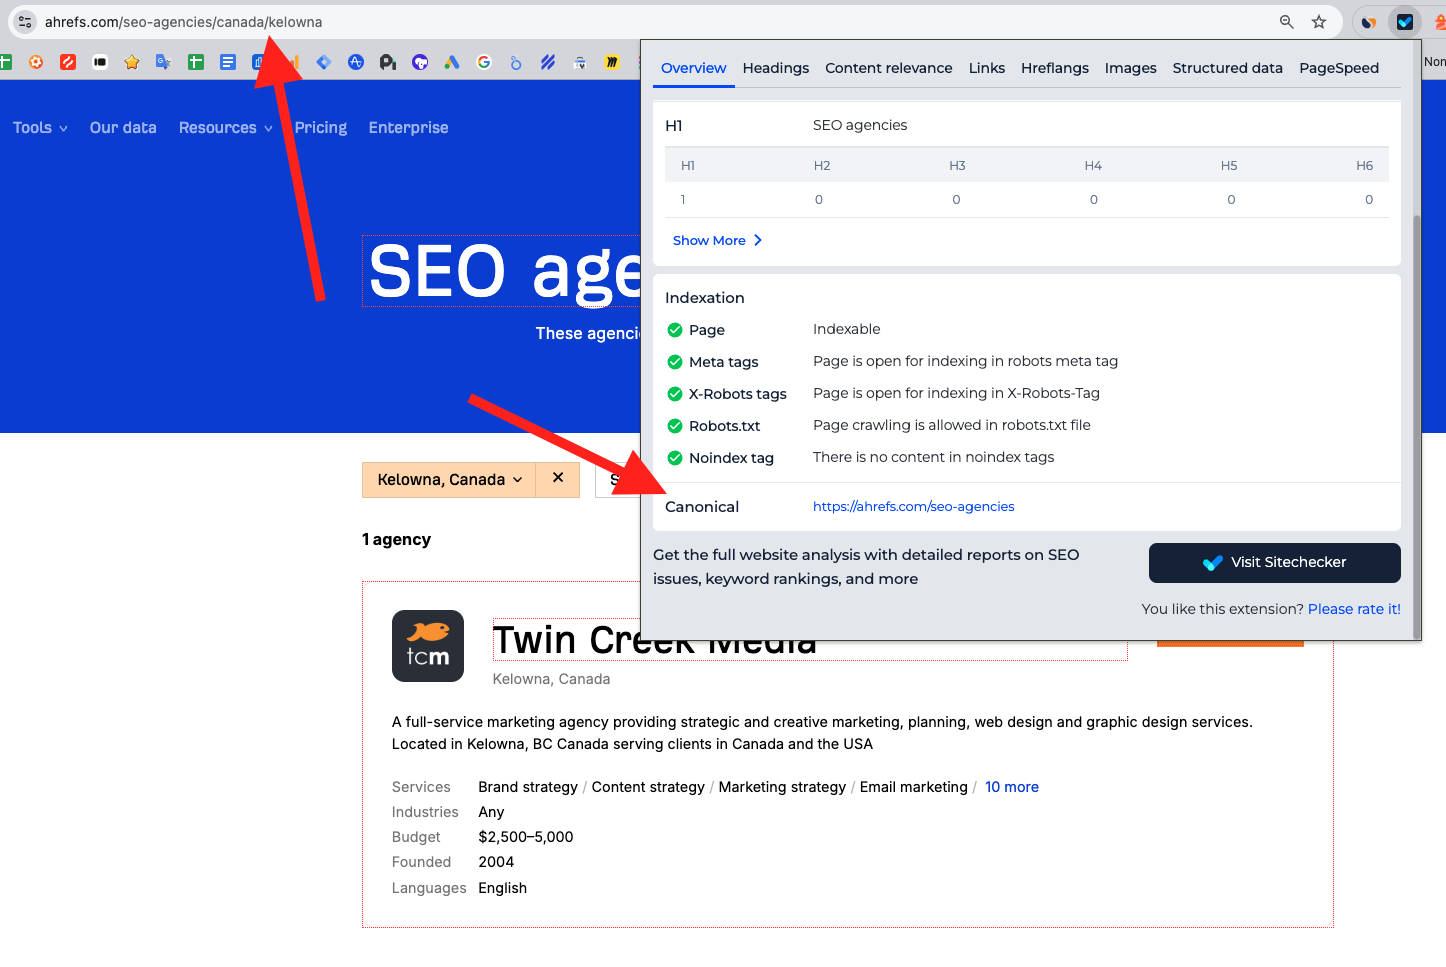Open the Google Docs bookmark
Viewport: 1446px width, 967px height.
pyautogui.click(x=228, y=62)
